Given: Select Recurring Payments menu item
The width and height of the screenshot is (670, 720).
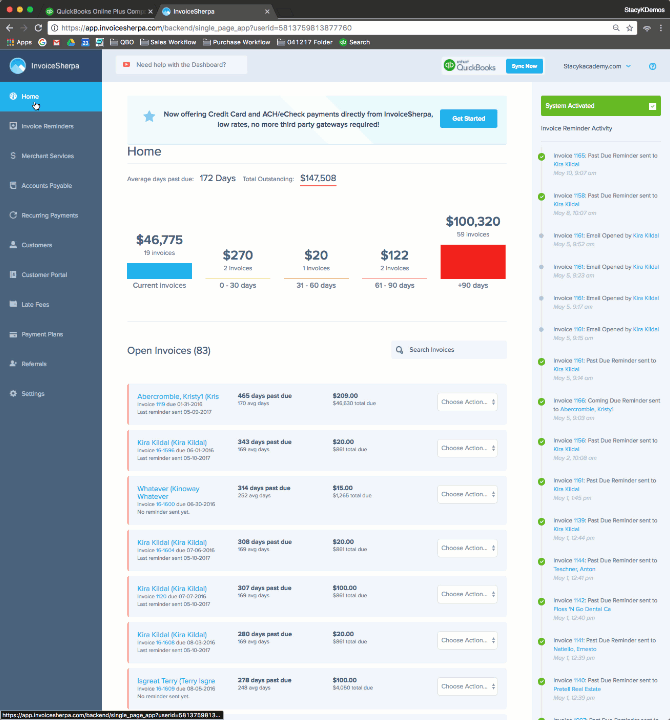Looking at the screenshot, I should [51, 215].
